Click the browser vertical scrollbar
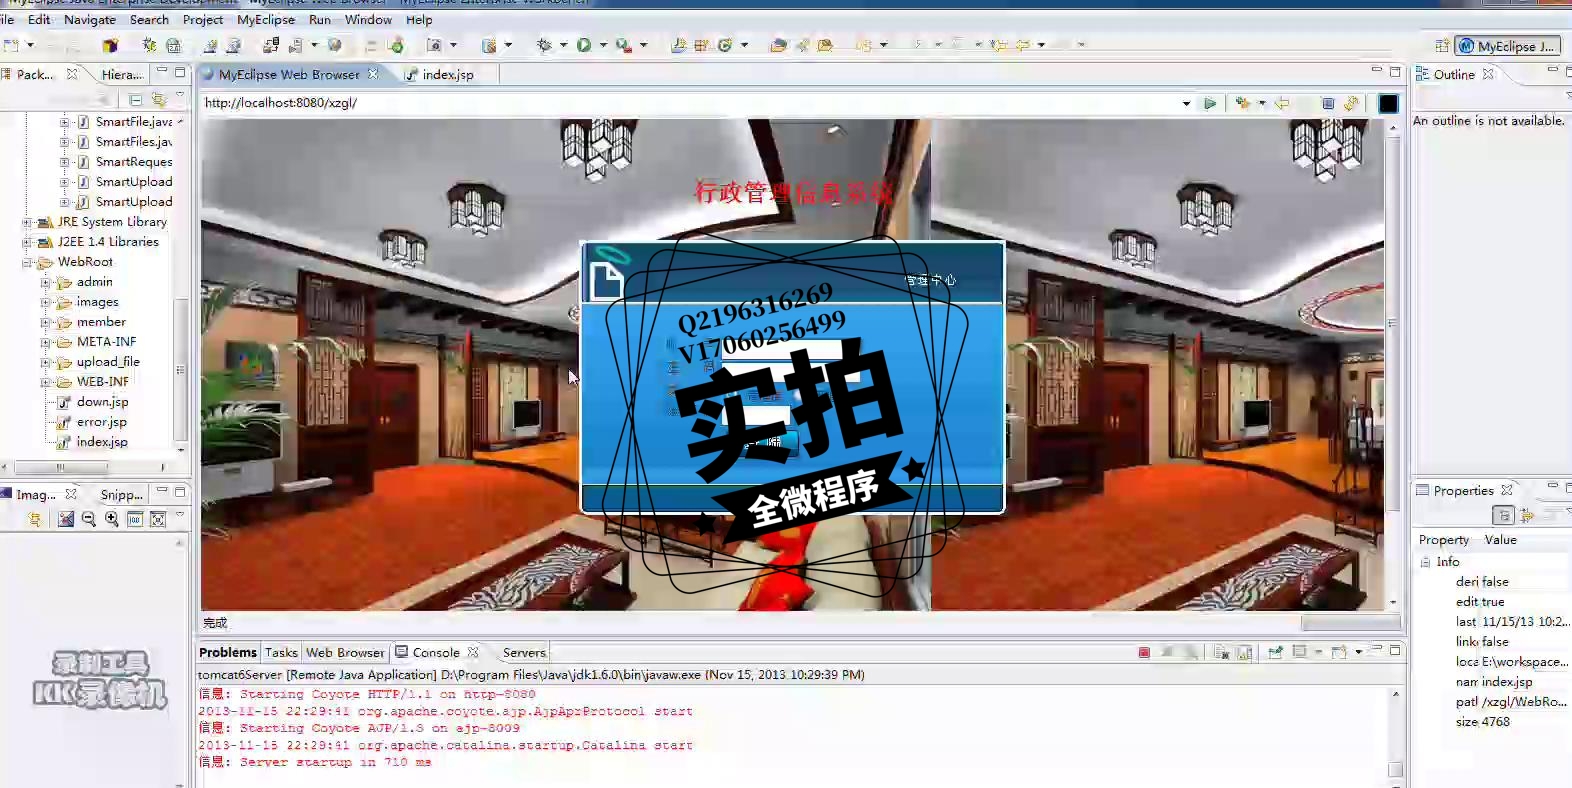 (x=1393, y=325)
